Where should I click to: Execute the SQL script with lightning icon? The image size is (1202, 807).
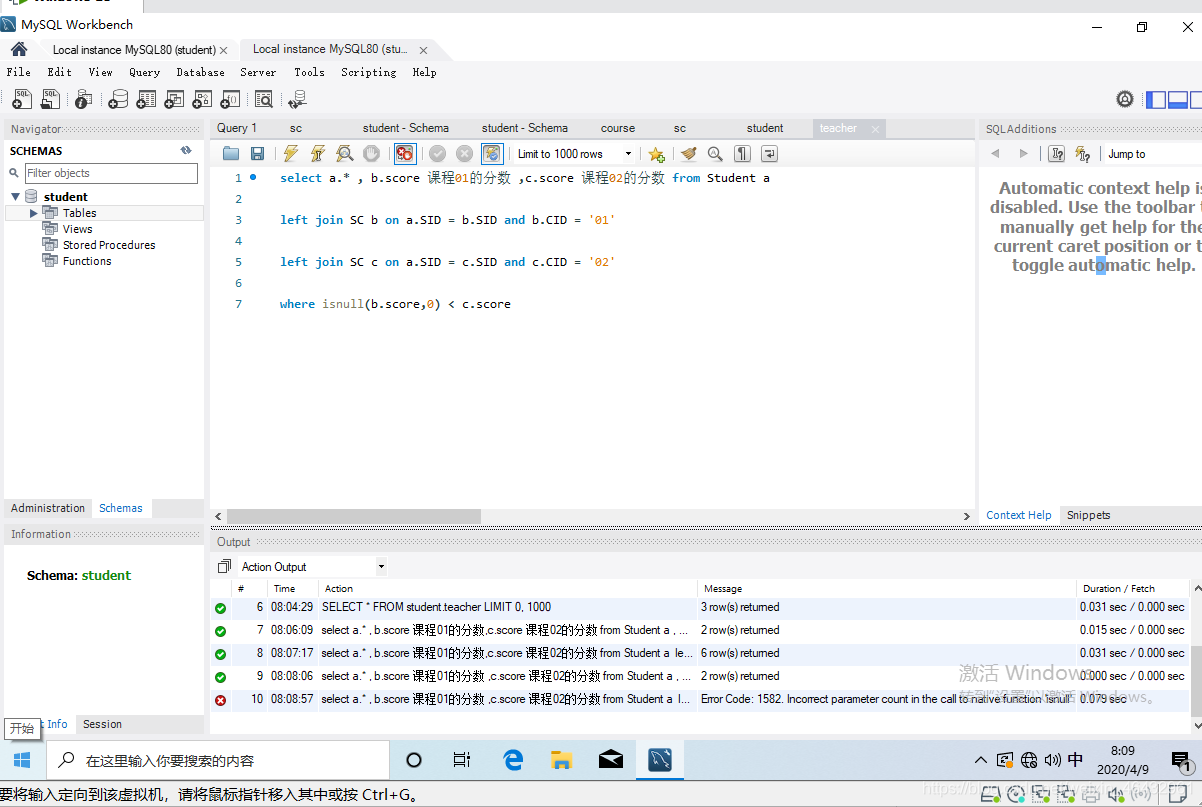290,154
